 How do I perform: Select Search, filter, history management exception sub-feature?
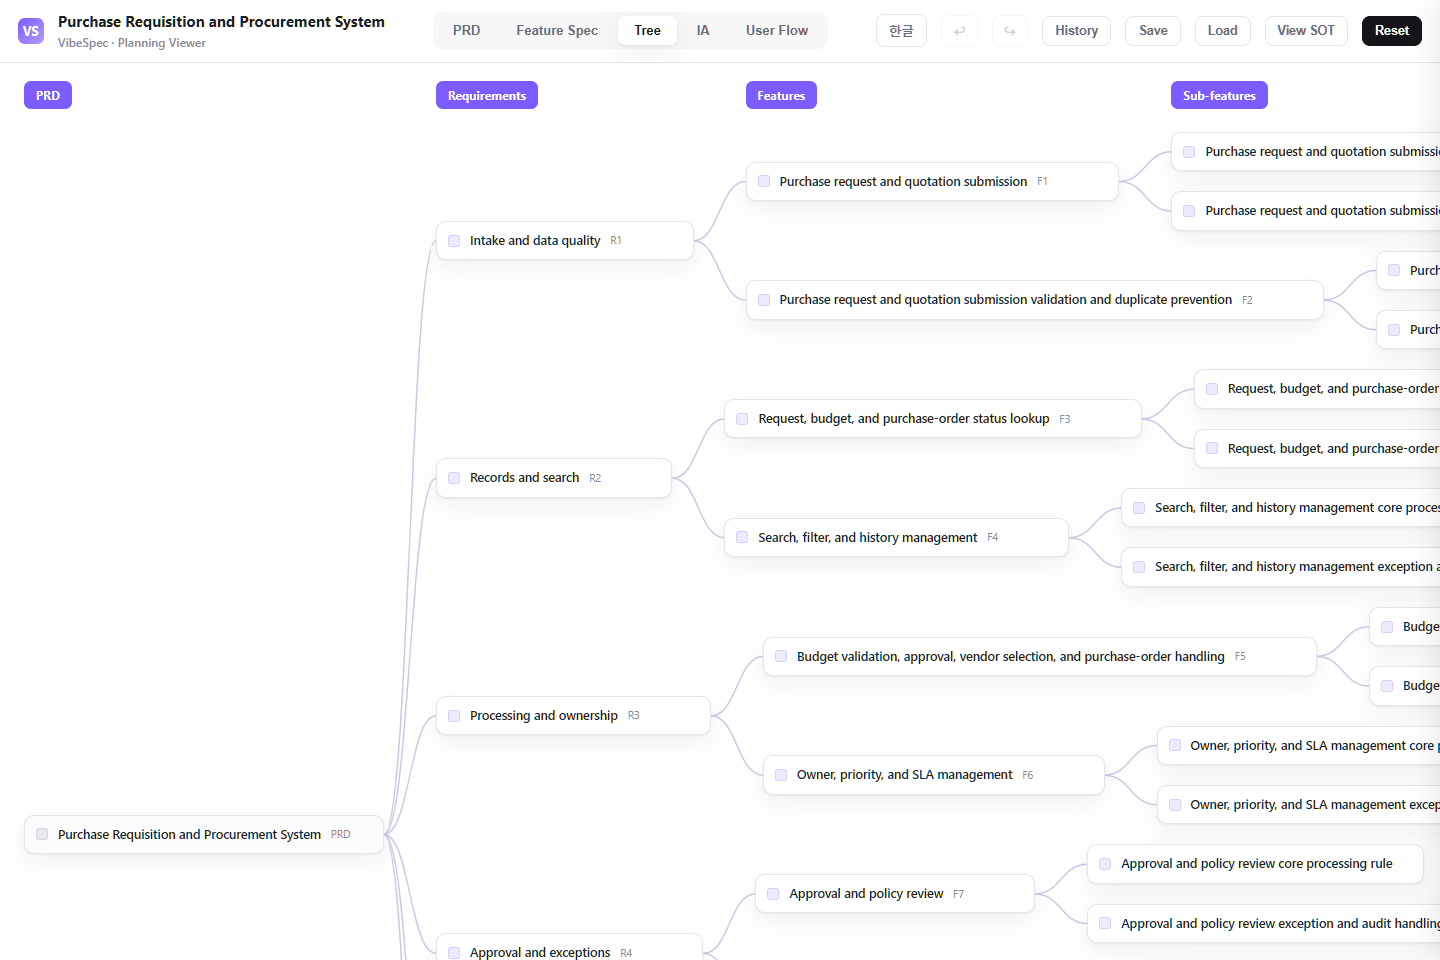point(1280,567)
